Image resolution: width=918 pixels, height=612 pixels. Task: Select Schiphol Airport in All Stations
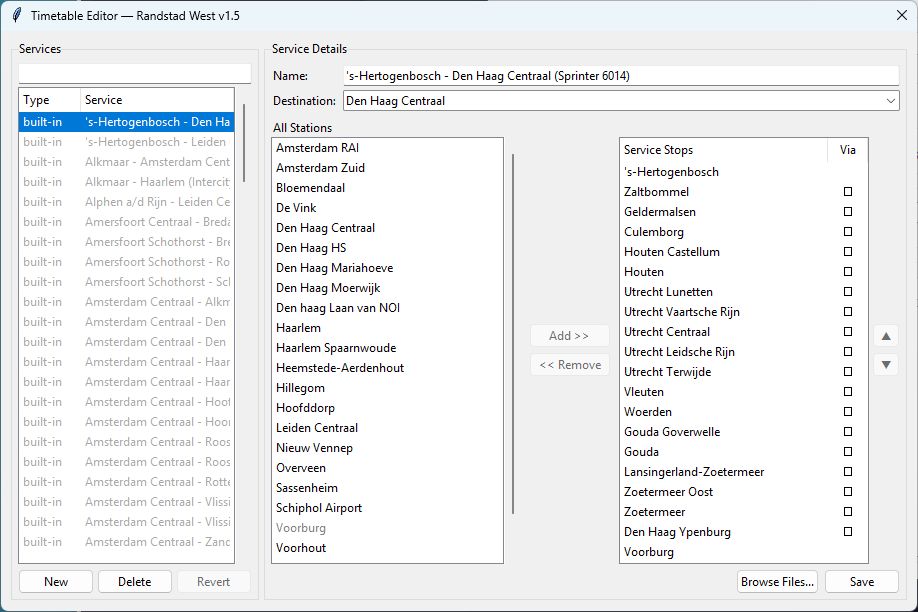point(319,508)
